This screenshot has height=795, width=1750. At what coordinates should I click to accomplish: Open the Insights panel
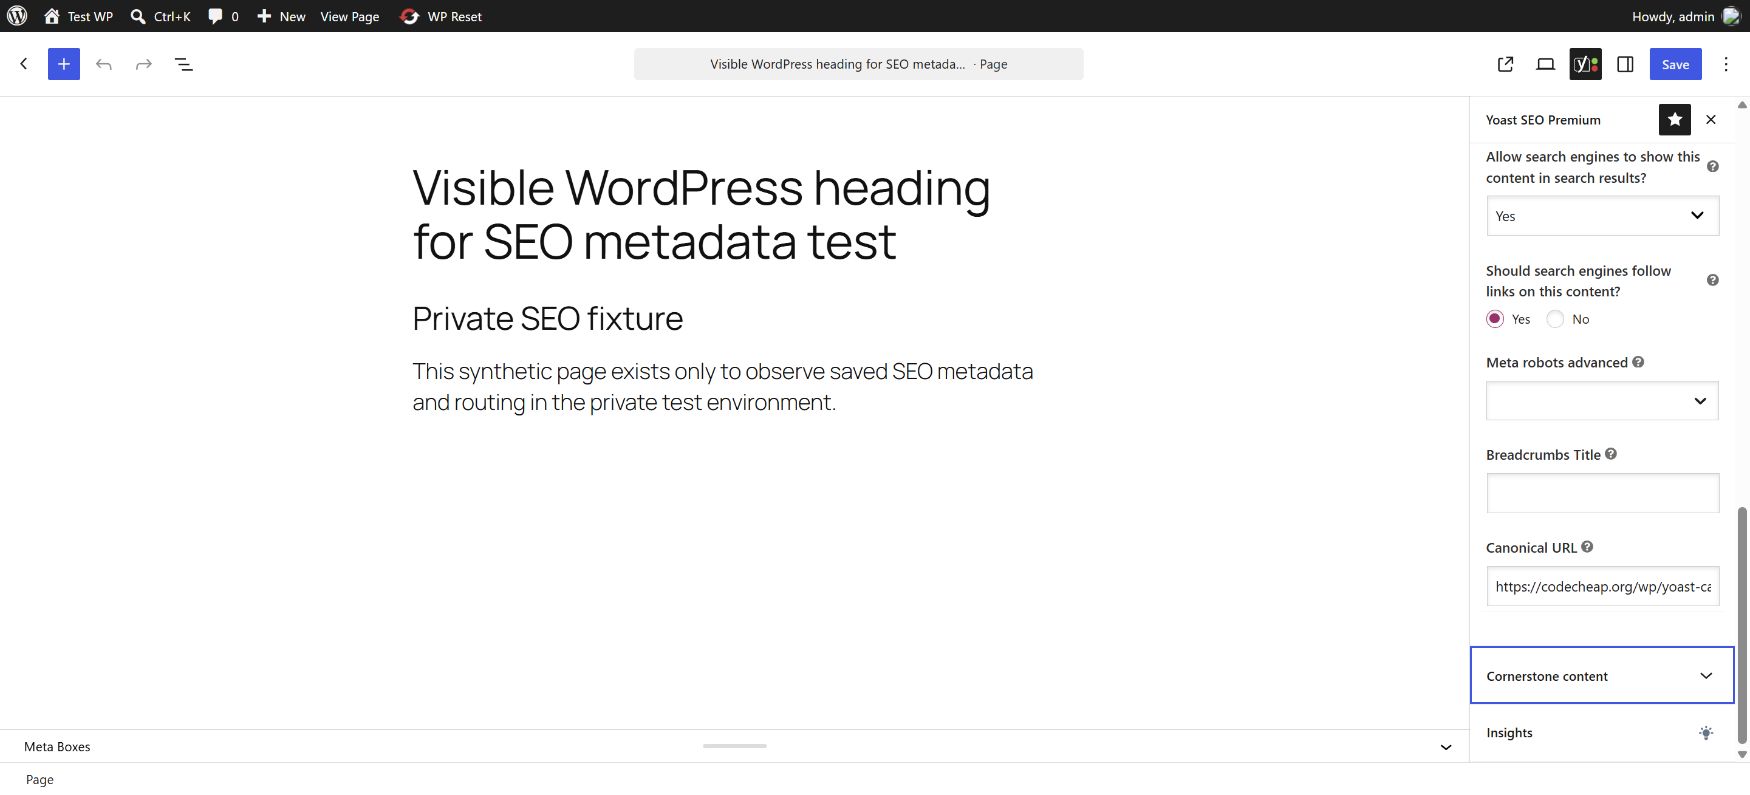[1602, 733]
